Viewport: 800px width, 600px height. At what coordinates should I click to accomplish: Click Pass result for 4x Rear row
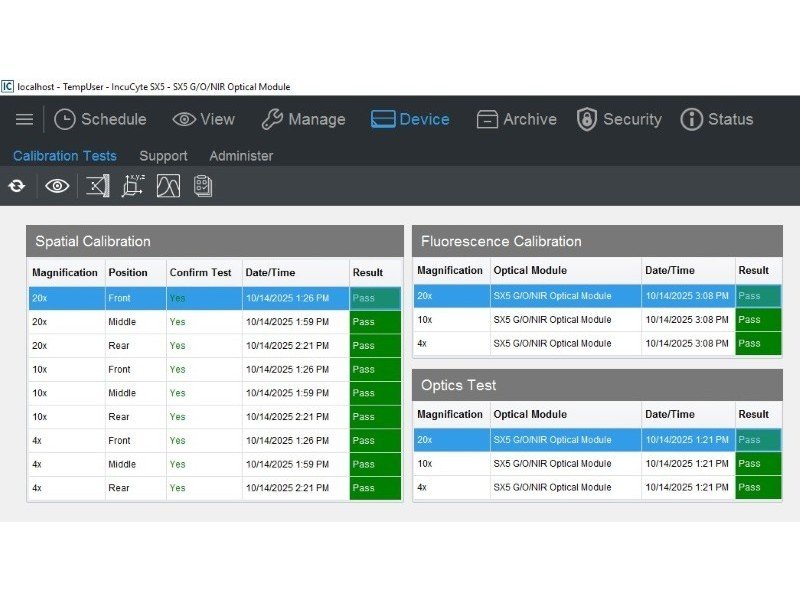tap(375, 488)
